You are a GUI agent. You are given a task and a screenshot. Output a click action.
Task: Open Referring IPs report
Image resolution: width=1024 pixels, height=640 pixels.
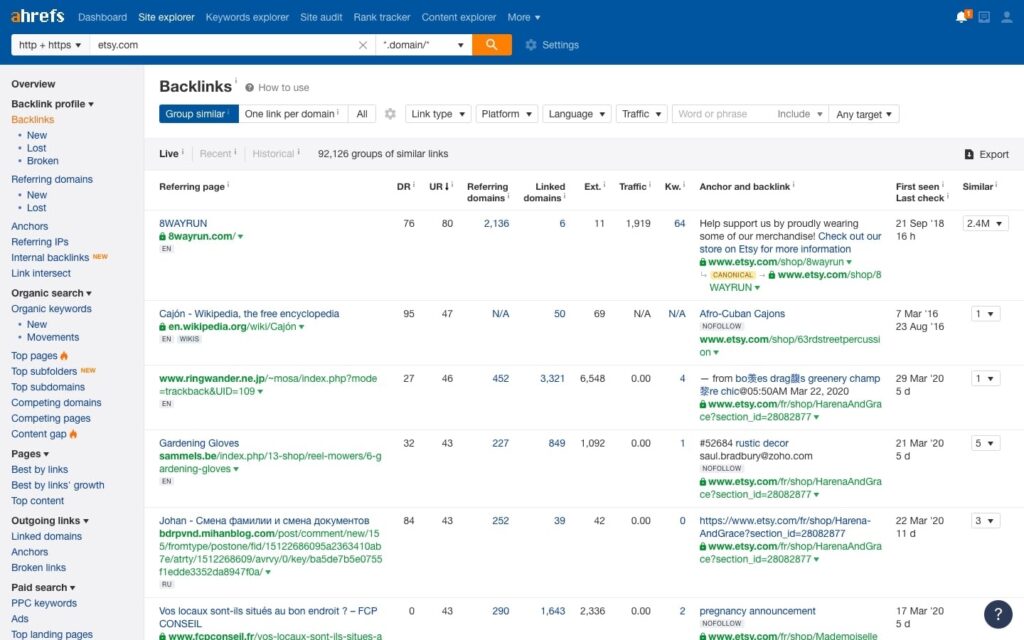(40, 242)
